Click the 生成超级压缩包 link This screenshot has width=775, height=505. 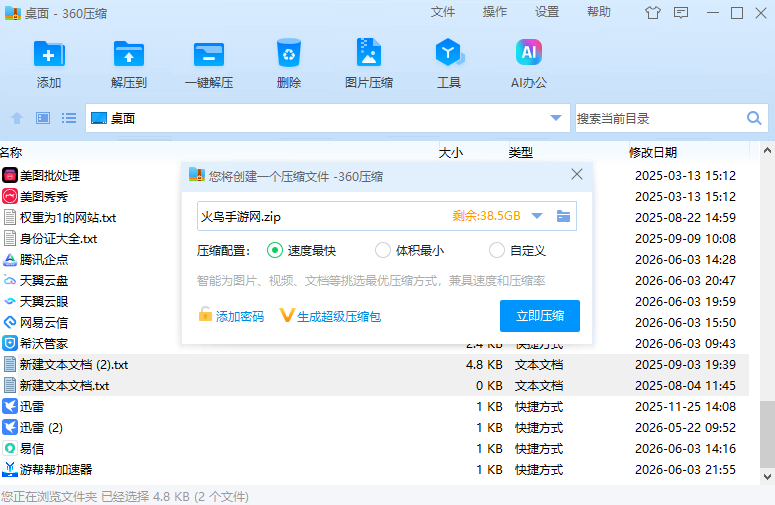[x=339, y=316]
